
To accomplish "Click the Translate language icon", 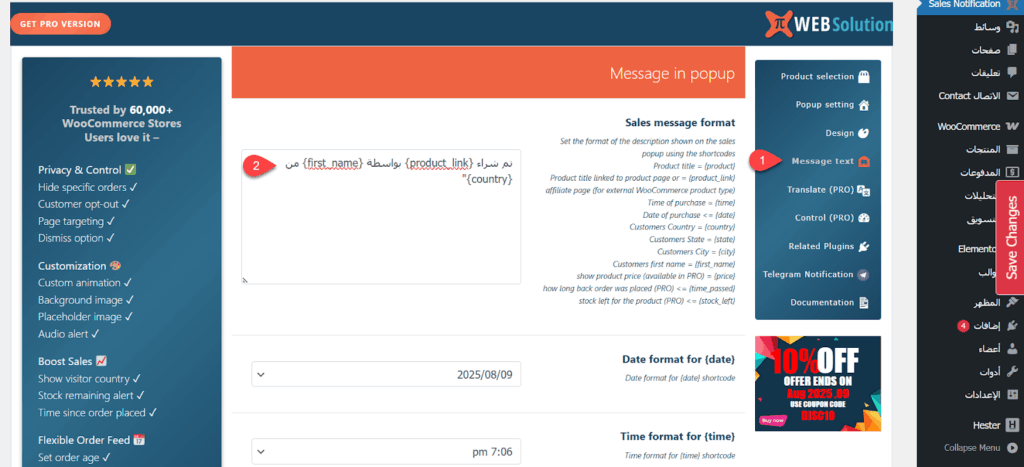I will click(864, 190).
